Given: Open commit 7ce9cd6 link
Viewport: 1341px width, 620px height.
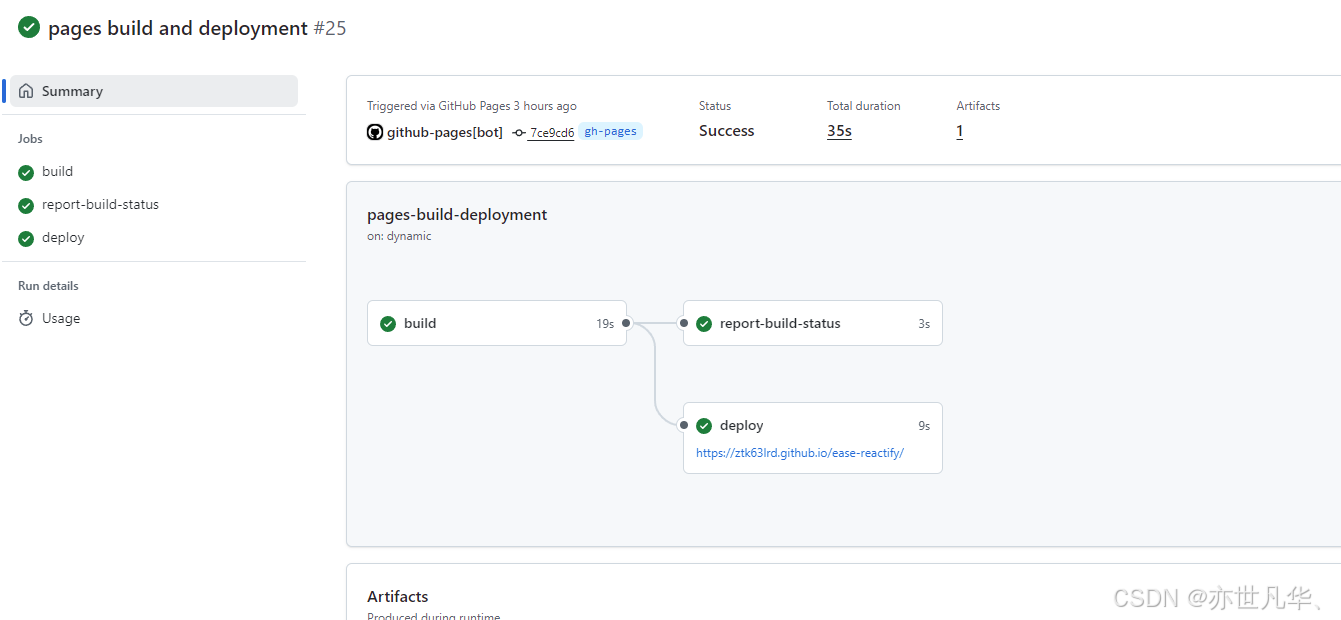Looking at the screenshot, I should 552,132.
